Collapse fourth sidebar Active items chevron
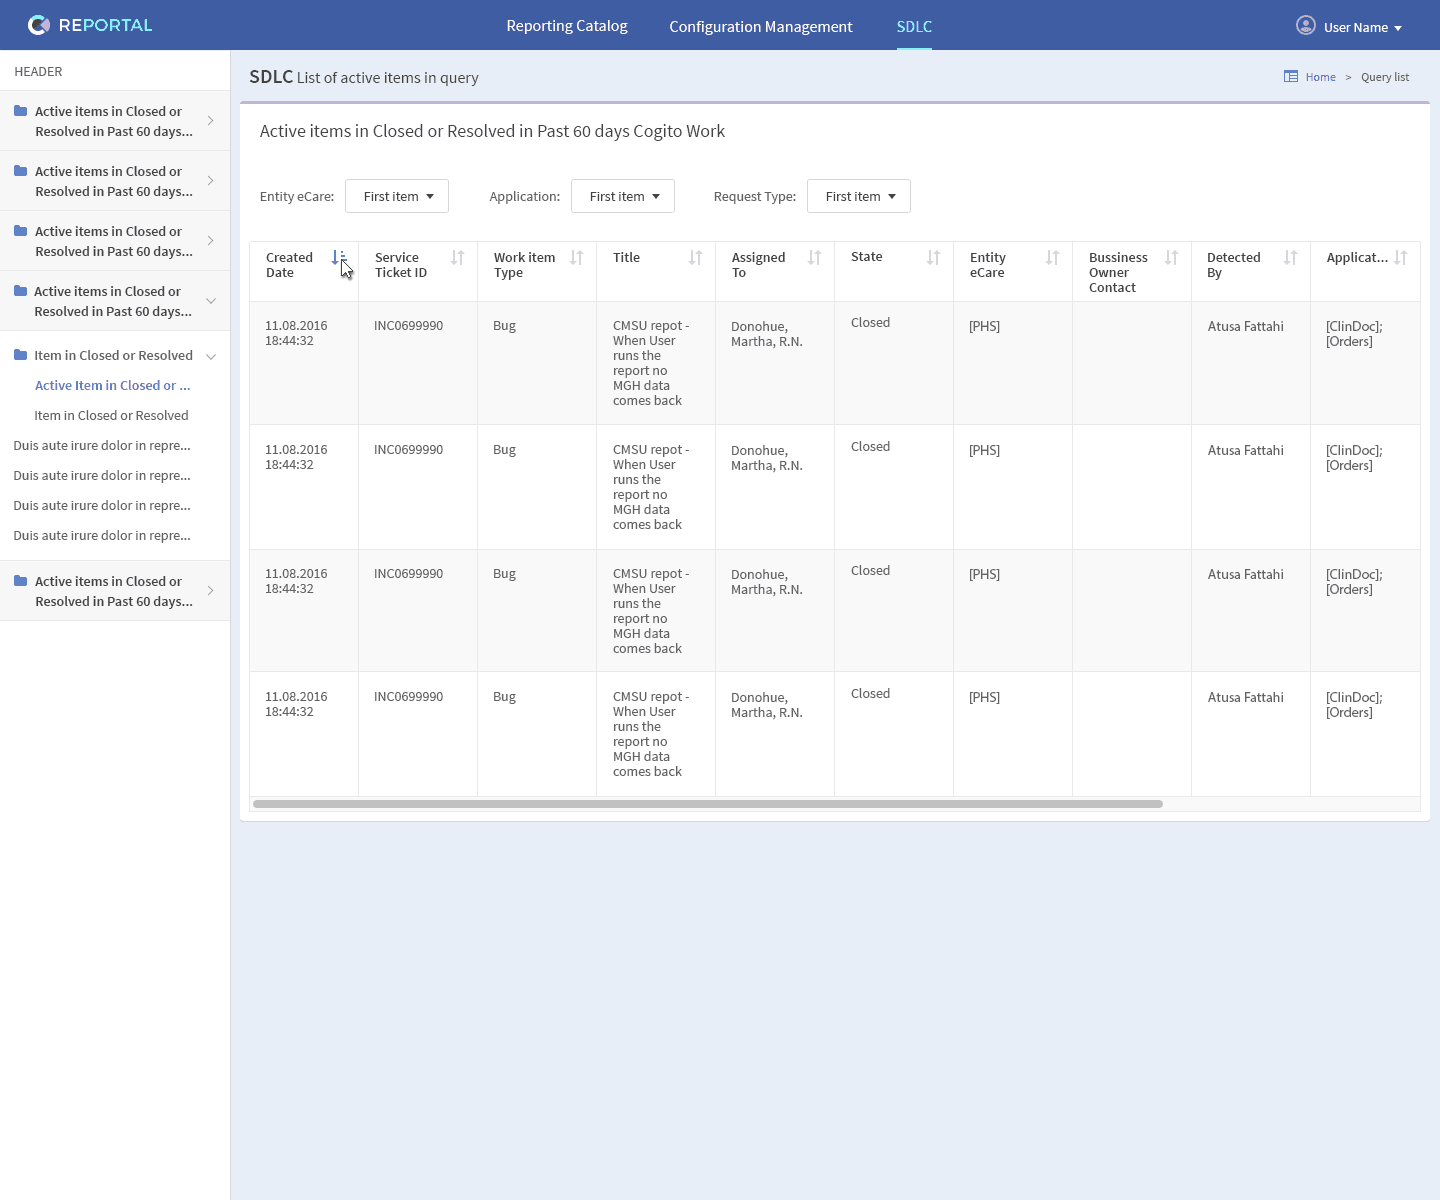This screenshot has width=1440, height=1200. pyautogui.click(x=211, y=300)
